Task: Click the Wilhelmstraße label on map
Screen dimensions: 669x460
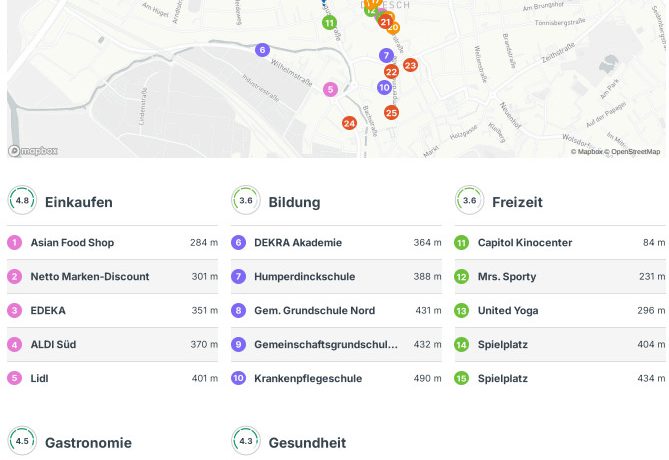Action: coord(291,73)
